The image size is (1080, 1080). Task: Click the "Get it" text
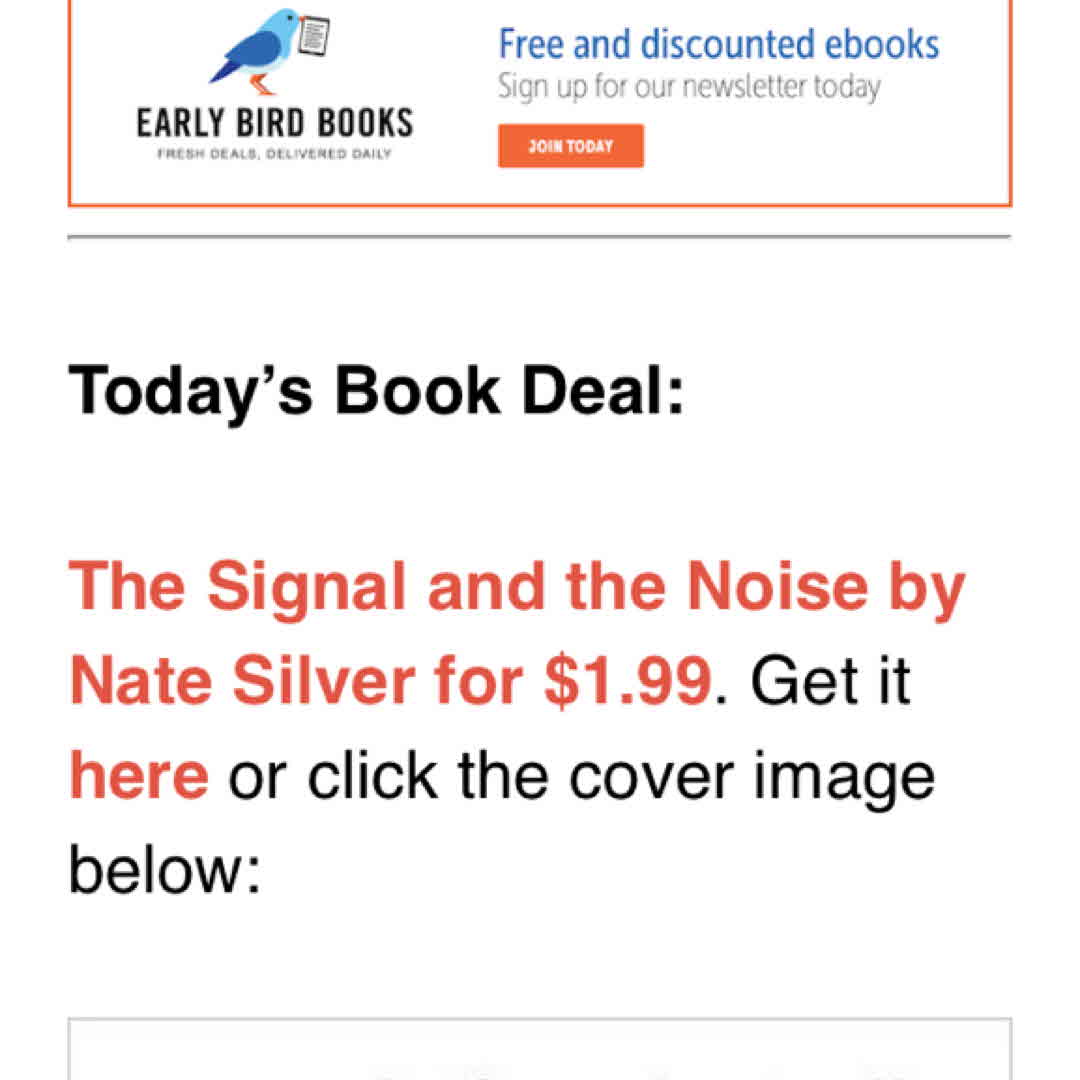pyautogui.click(x=830, y=680)
